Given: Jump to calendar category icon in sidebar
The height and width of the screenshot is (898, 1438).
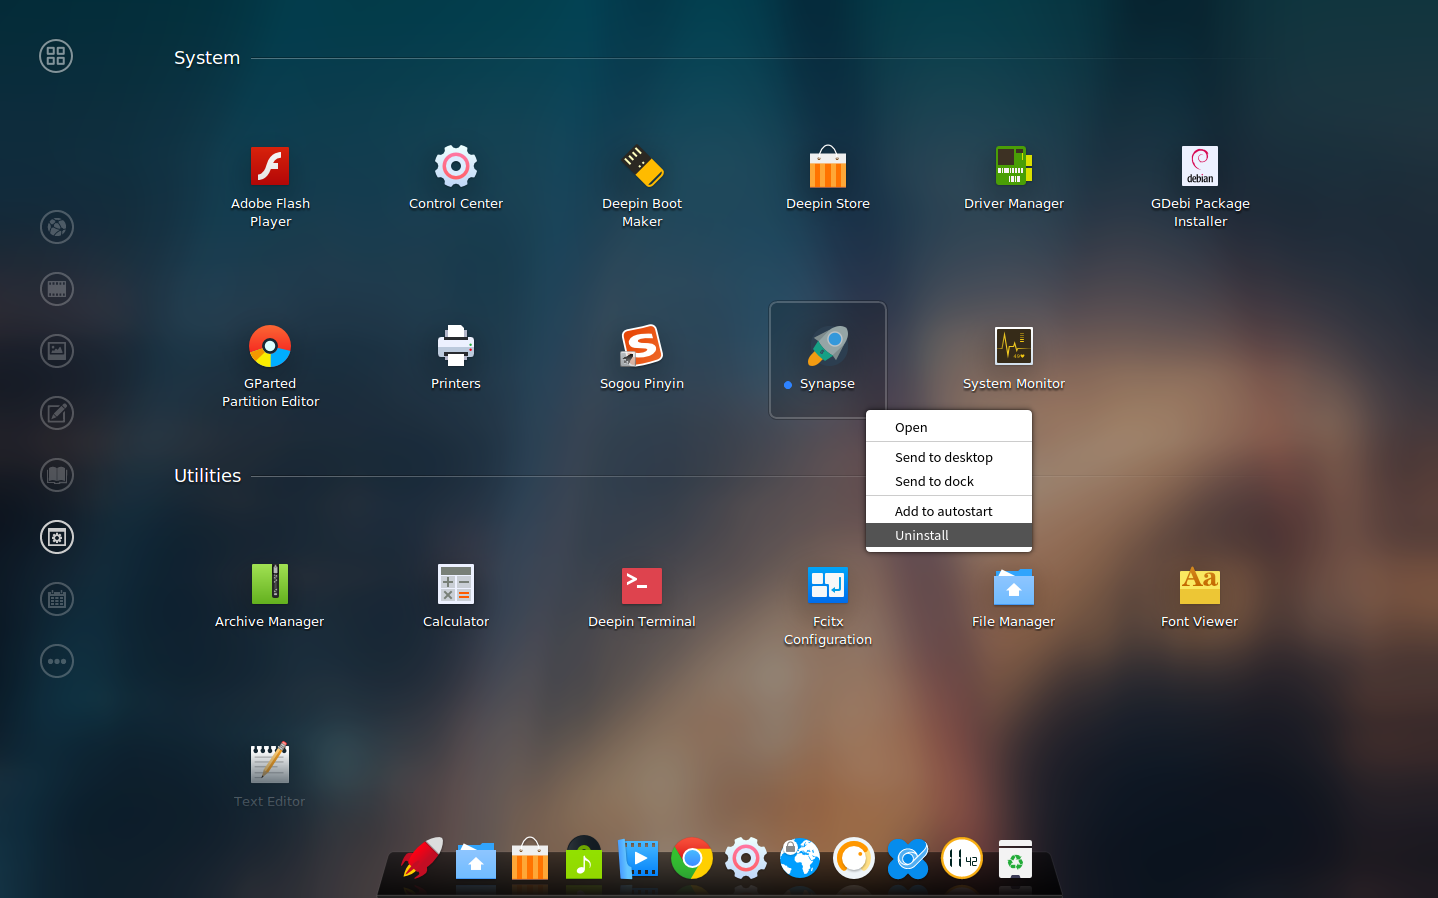Looking at the screenshot, I should pyautogui.click(x=57, y=599).
